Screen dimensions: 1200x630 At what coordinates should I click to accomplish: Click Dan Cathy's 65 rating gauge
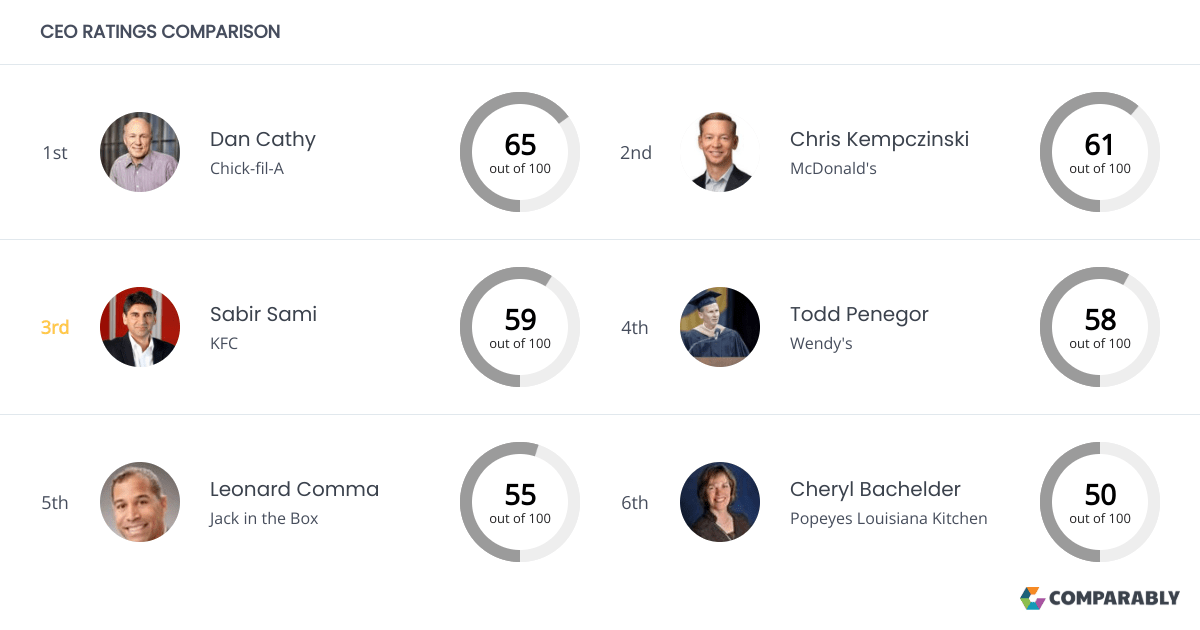click(520, 152)
